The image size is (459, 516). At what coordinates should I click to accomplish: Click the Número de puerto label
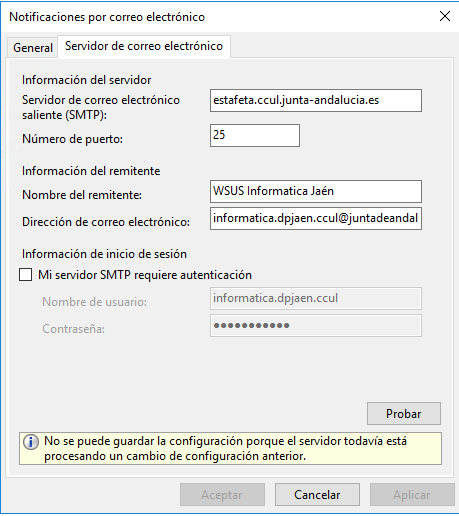click(x=72, y=139)
